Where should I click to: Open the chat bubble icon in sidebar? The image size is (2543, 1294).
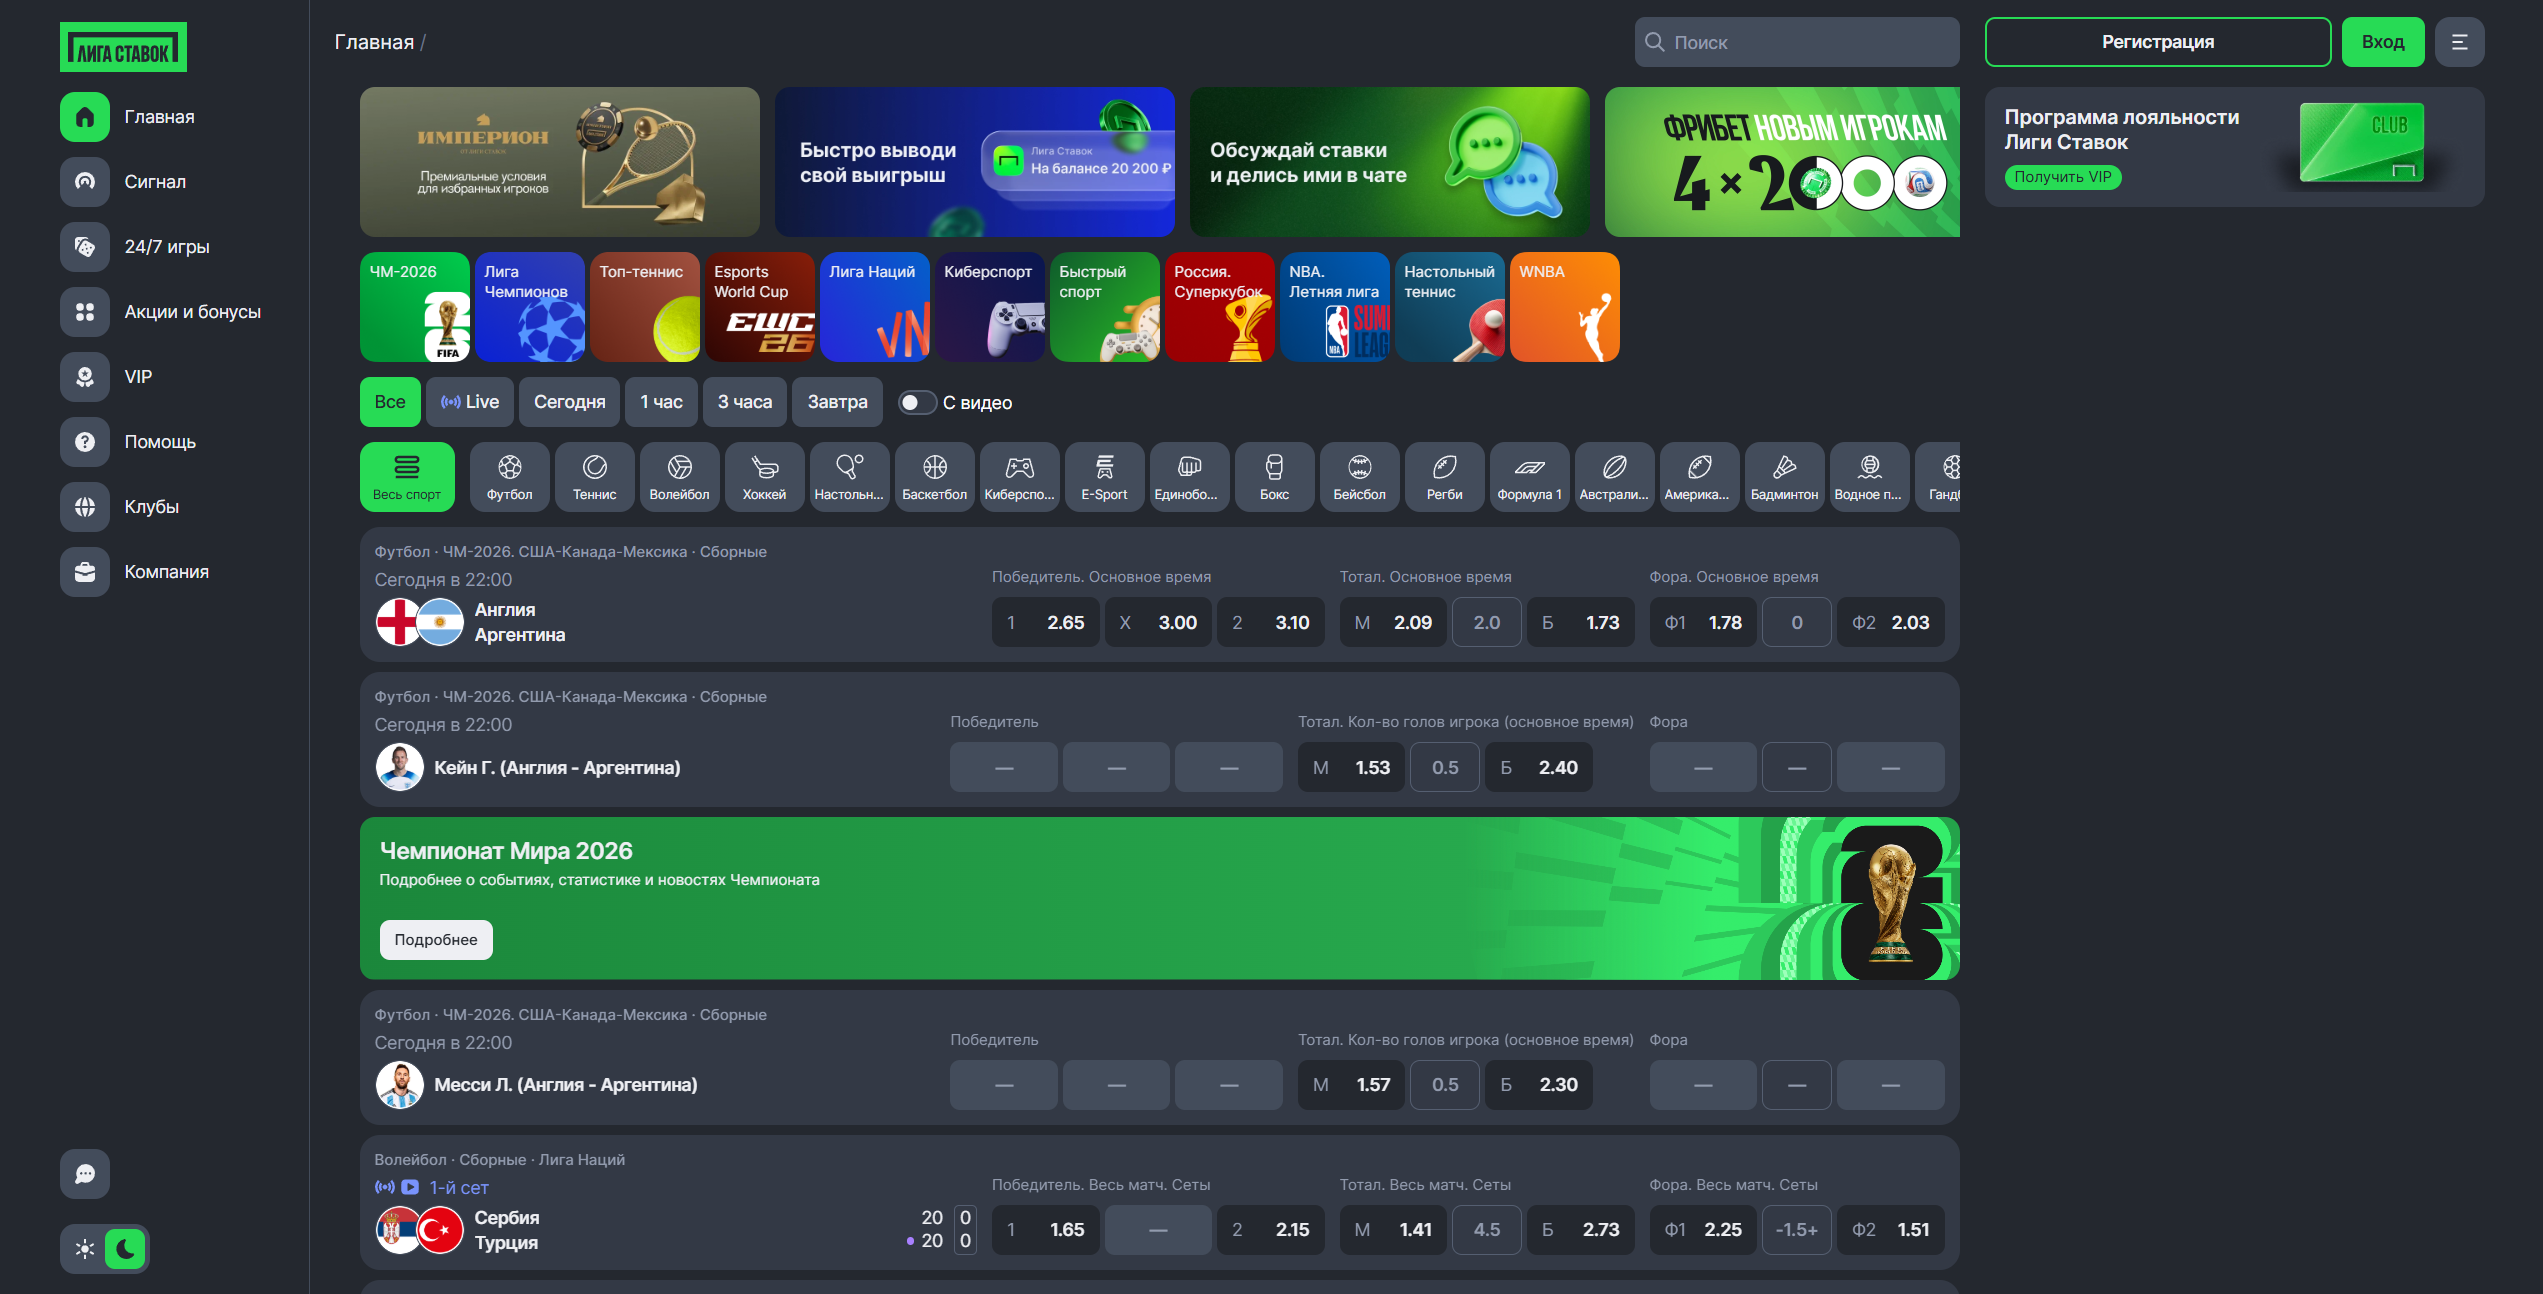point(85,1174)
